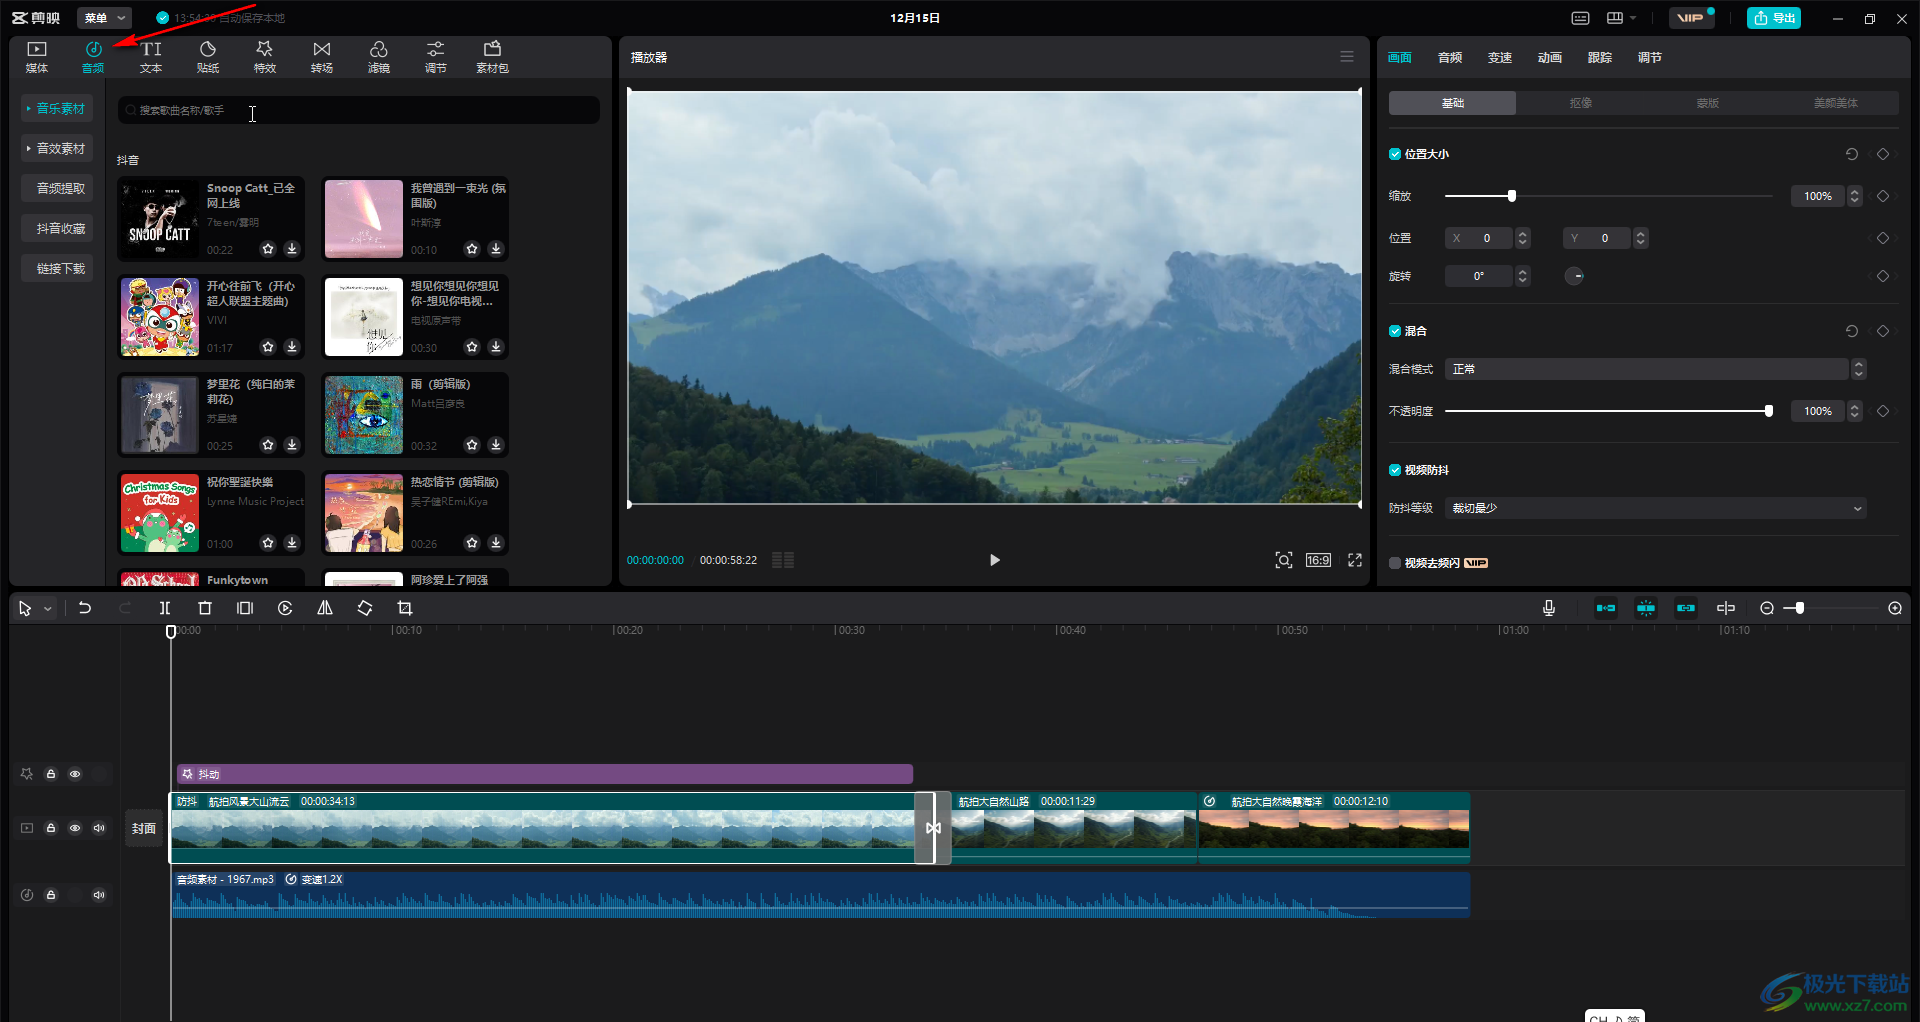
Task: Select the 蒙版 mask sub-tab
Action: point(1707,103)
